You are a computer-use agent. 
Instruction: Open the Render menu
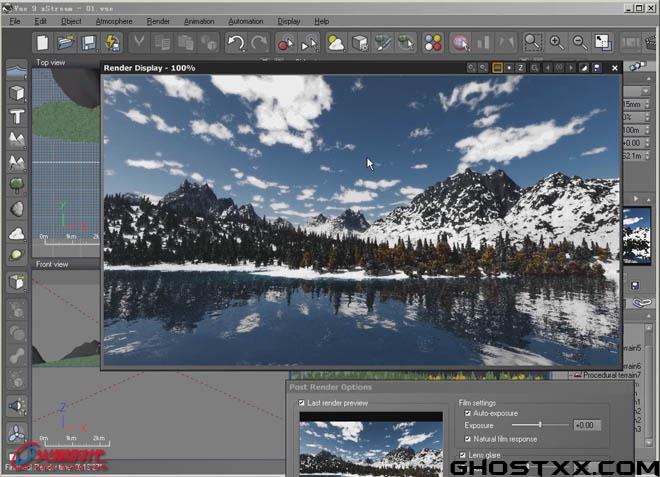(x=158, y=21)
